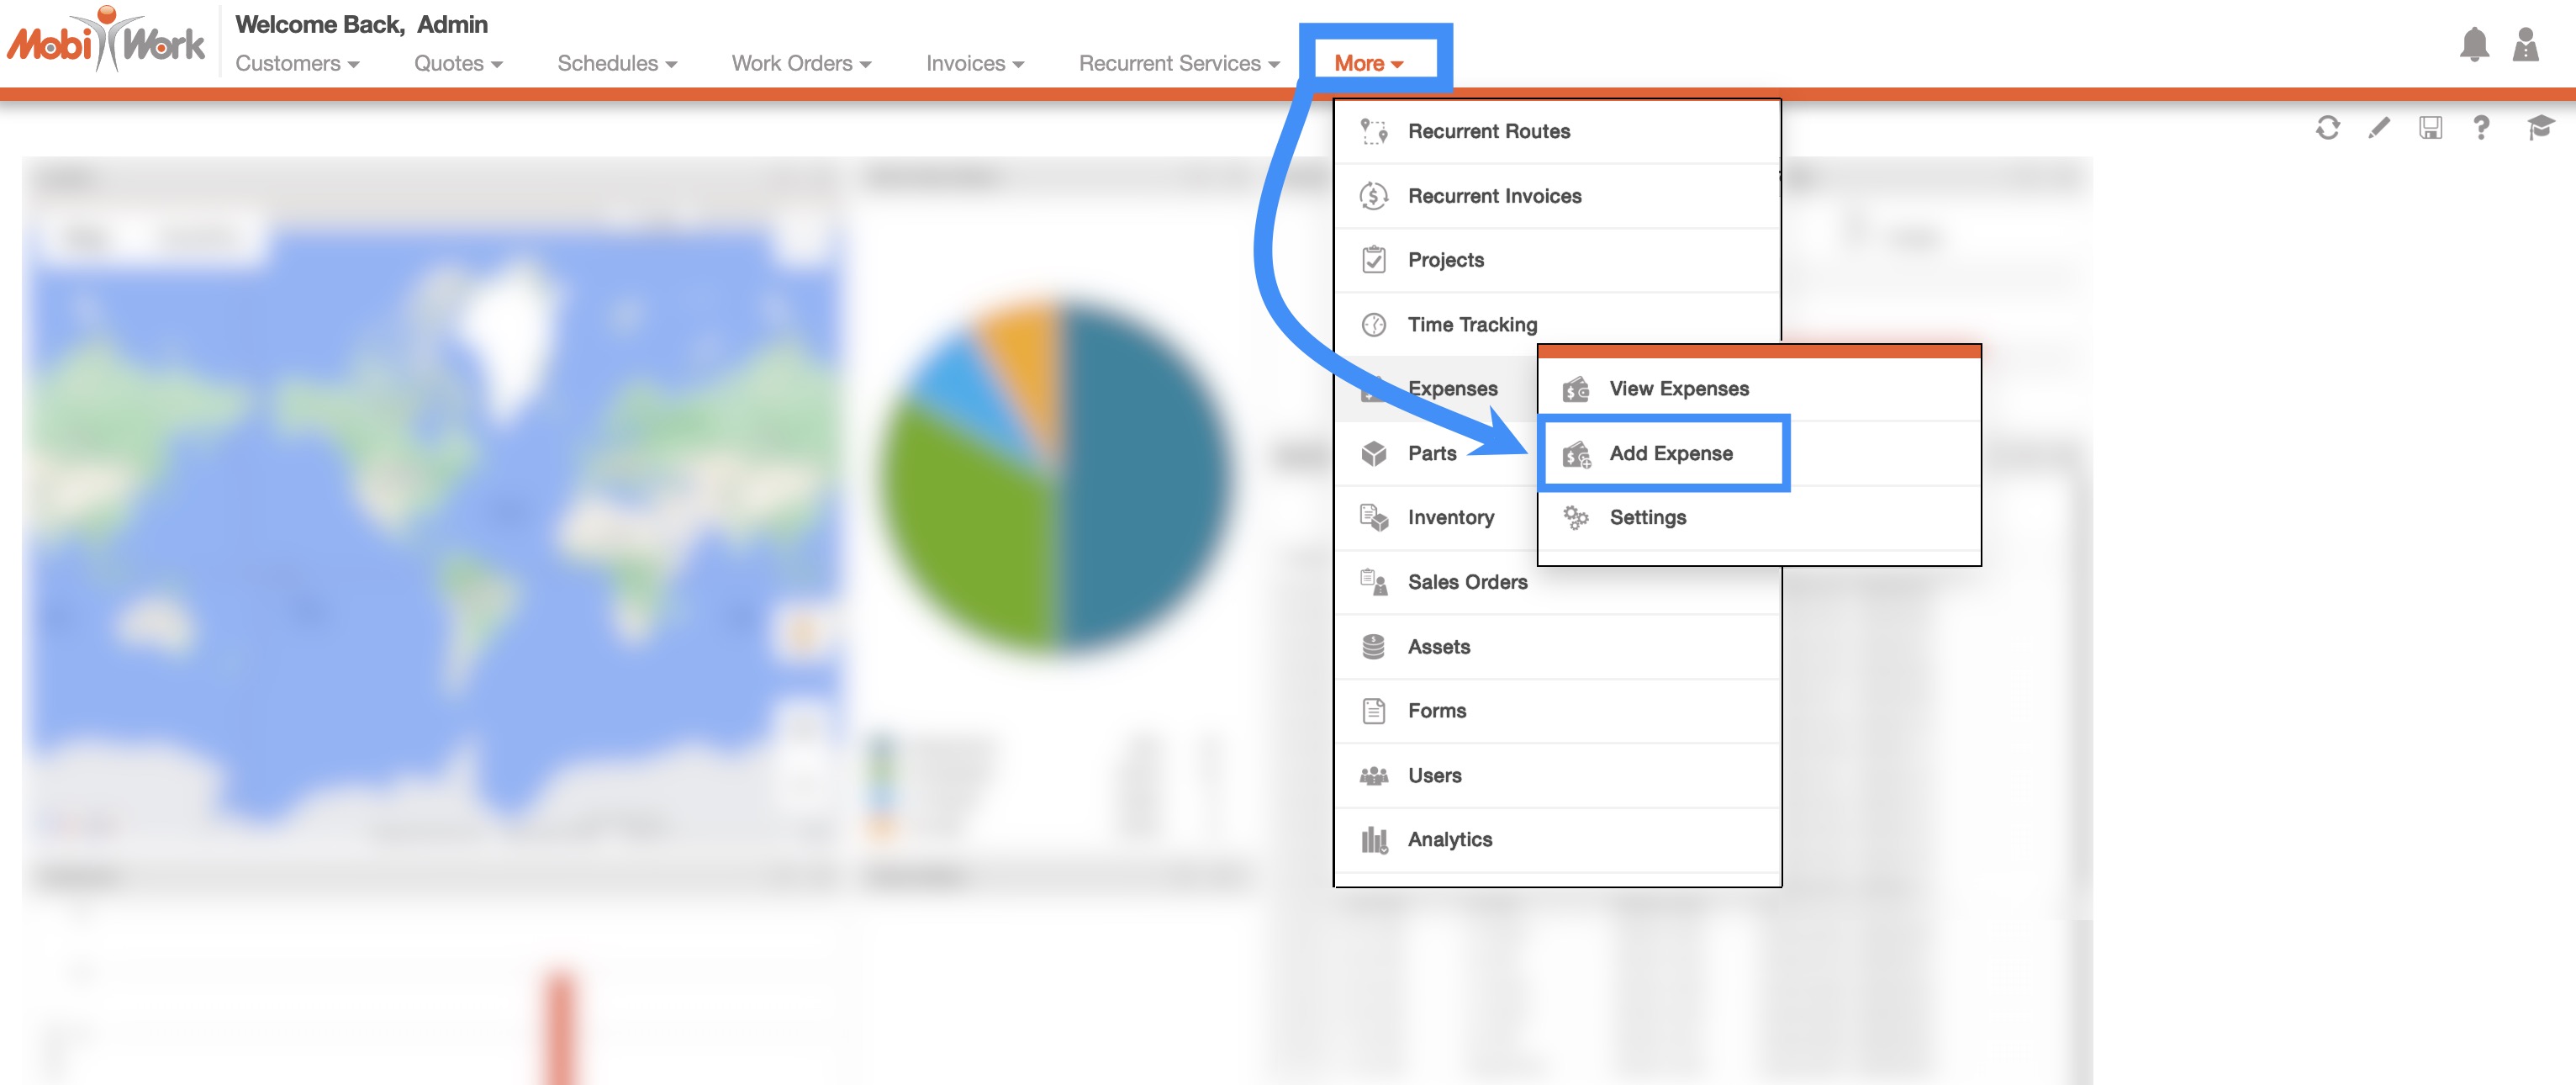Collapse the More menu
This screenshot has height=1085, width=2576.
pos(1368,64)
